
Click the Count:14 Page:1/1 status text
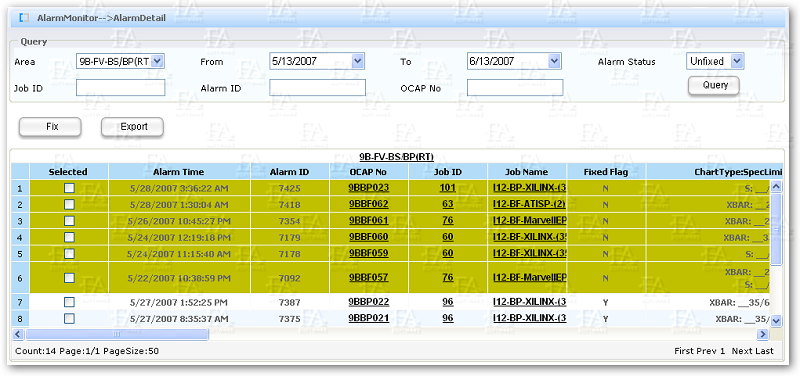(x=87, y=351)
